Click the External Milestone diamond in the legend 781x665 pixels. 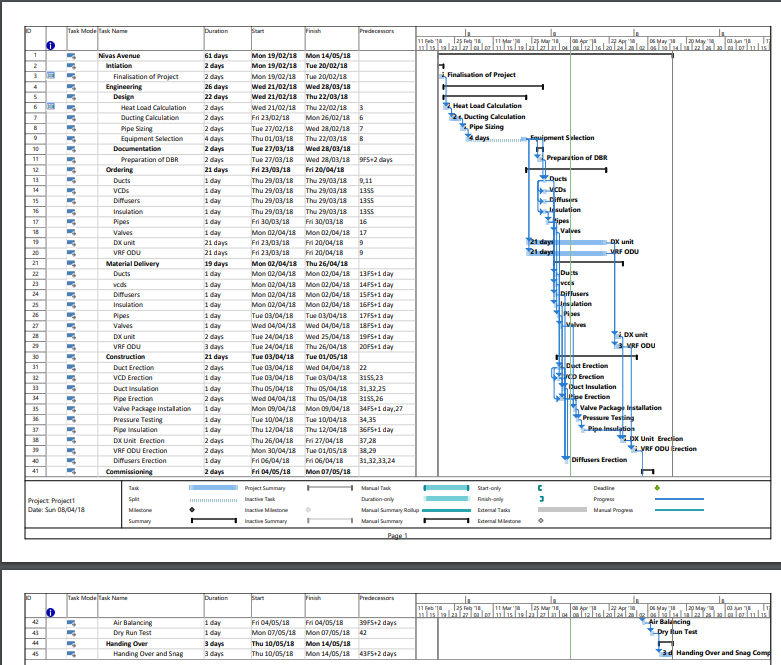541,521
